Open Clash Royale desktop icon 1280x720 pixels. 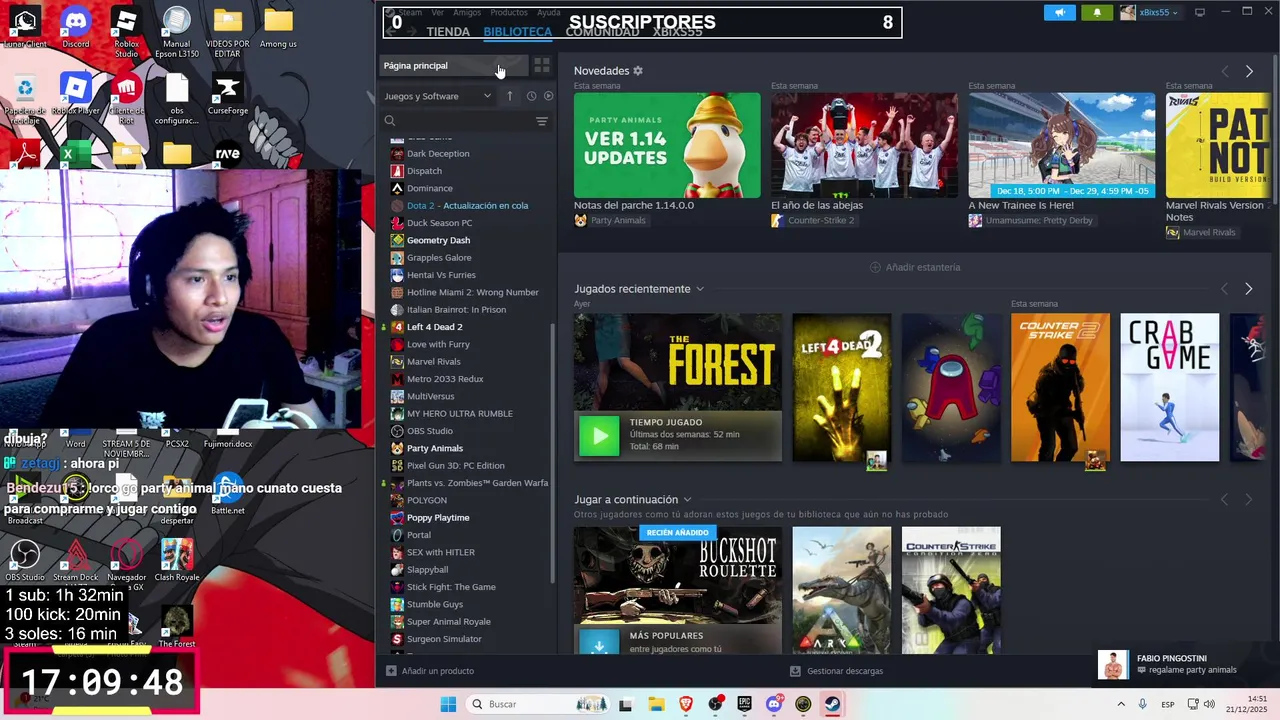(177, 560)
